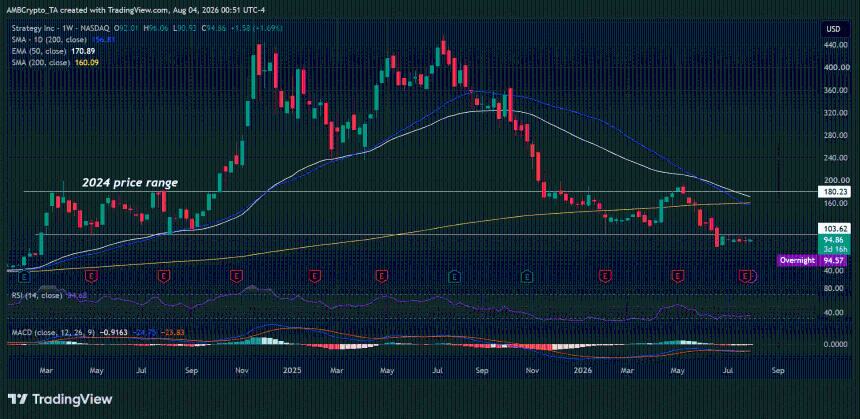Click the 160.00 price axis label
This screenshot has width=860, height=419.
(x=837, y=203)
